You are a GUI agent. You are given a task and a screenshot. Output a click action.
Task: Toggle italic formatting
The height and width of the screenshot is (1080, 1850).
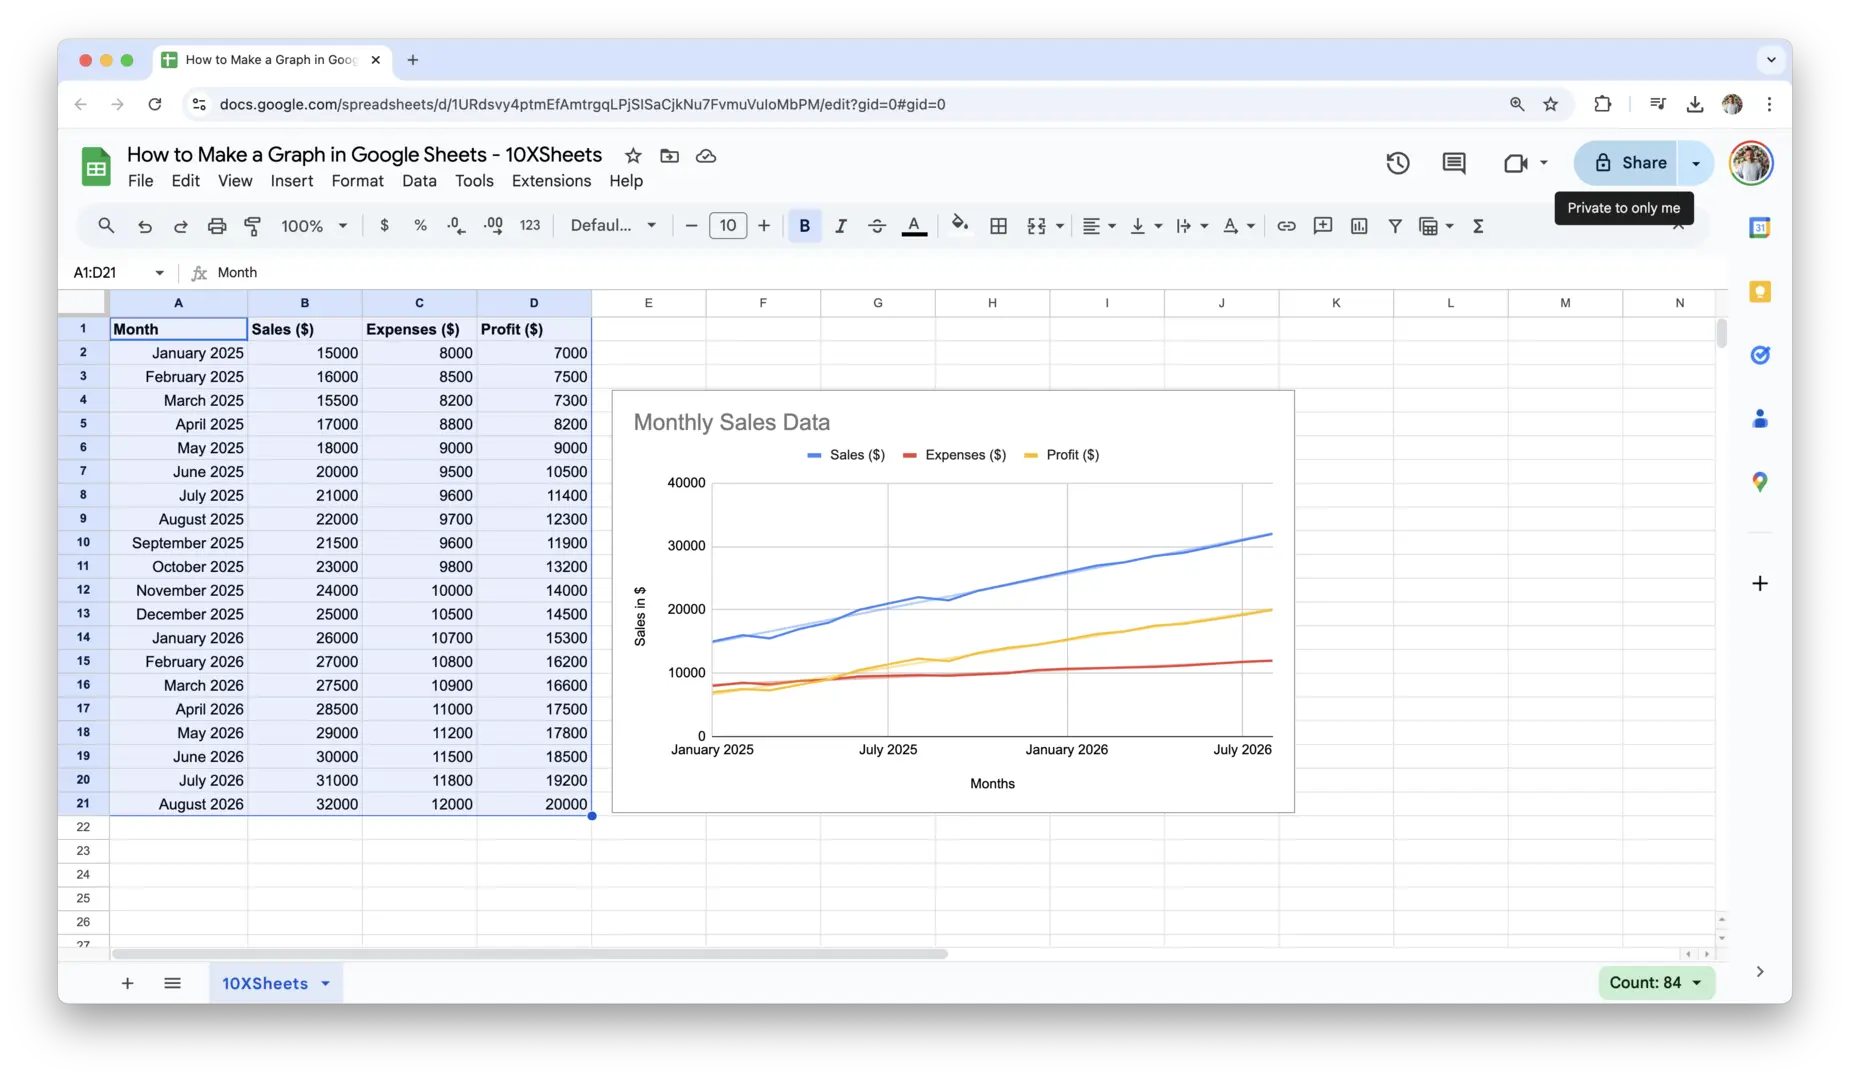(841, 226)
